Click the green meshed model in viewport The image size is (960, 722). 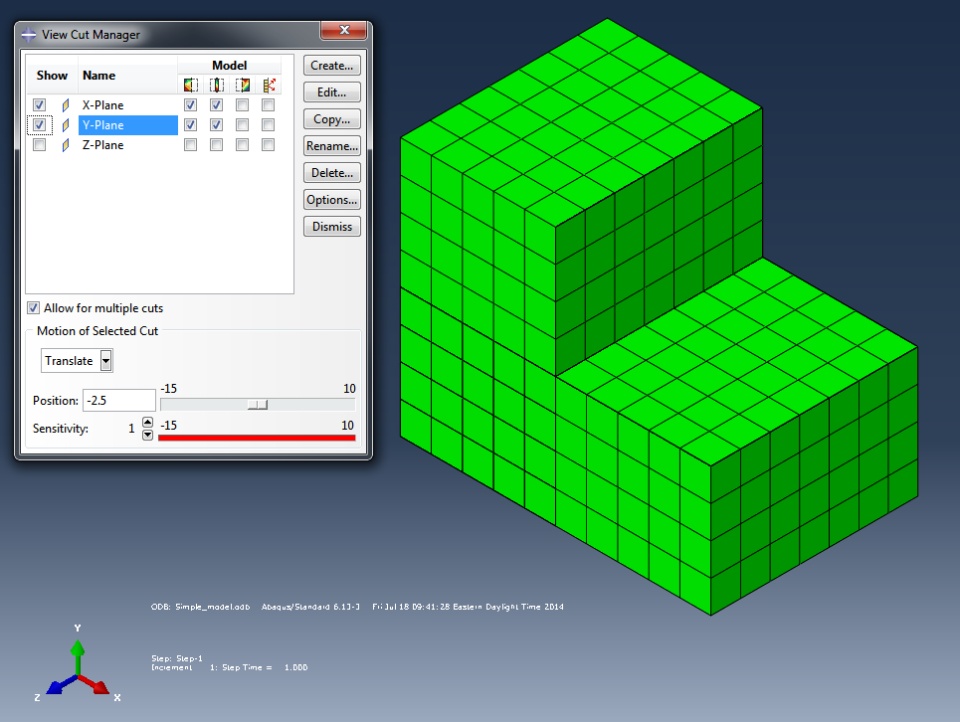(661, 318)
